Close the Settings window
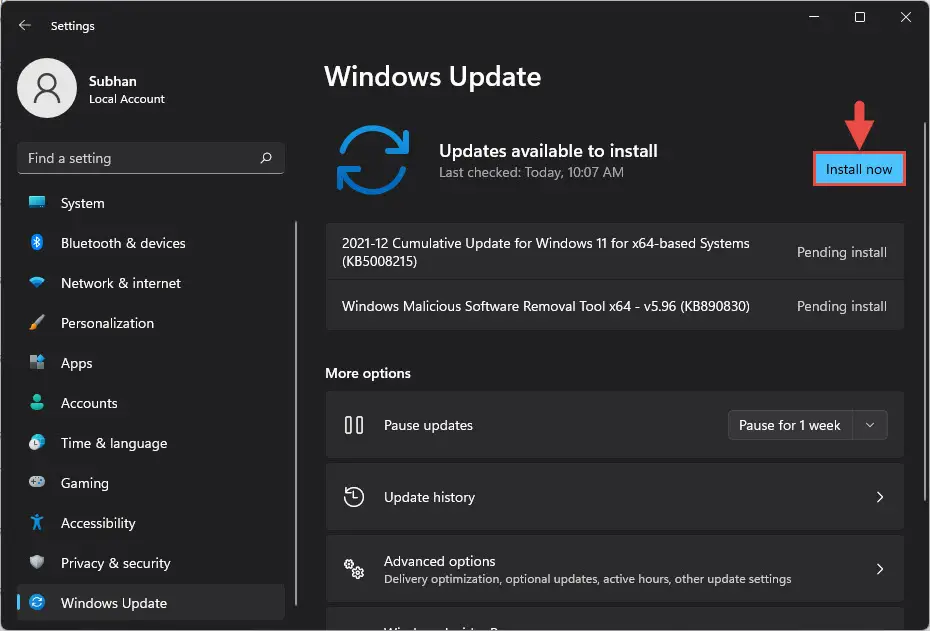 pyautogui.click(x=906, y=17)
